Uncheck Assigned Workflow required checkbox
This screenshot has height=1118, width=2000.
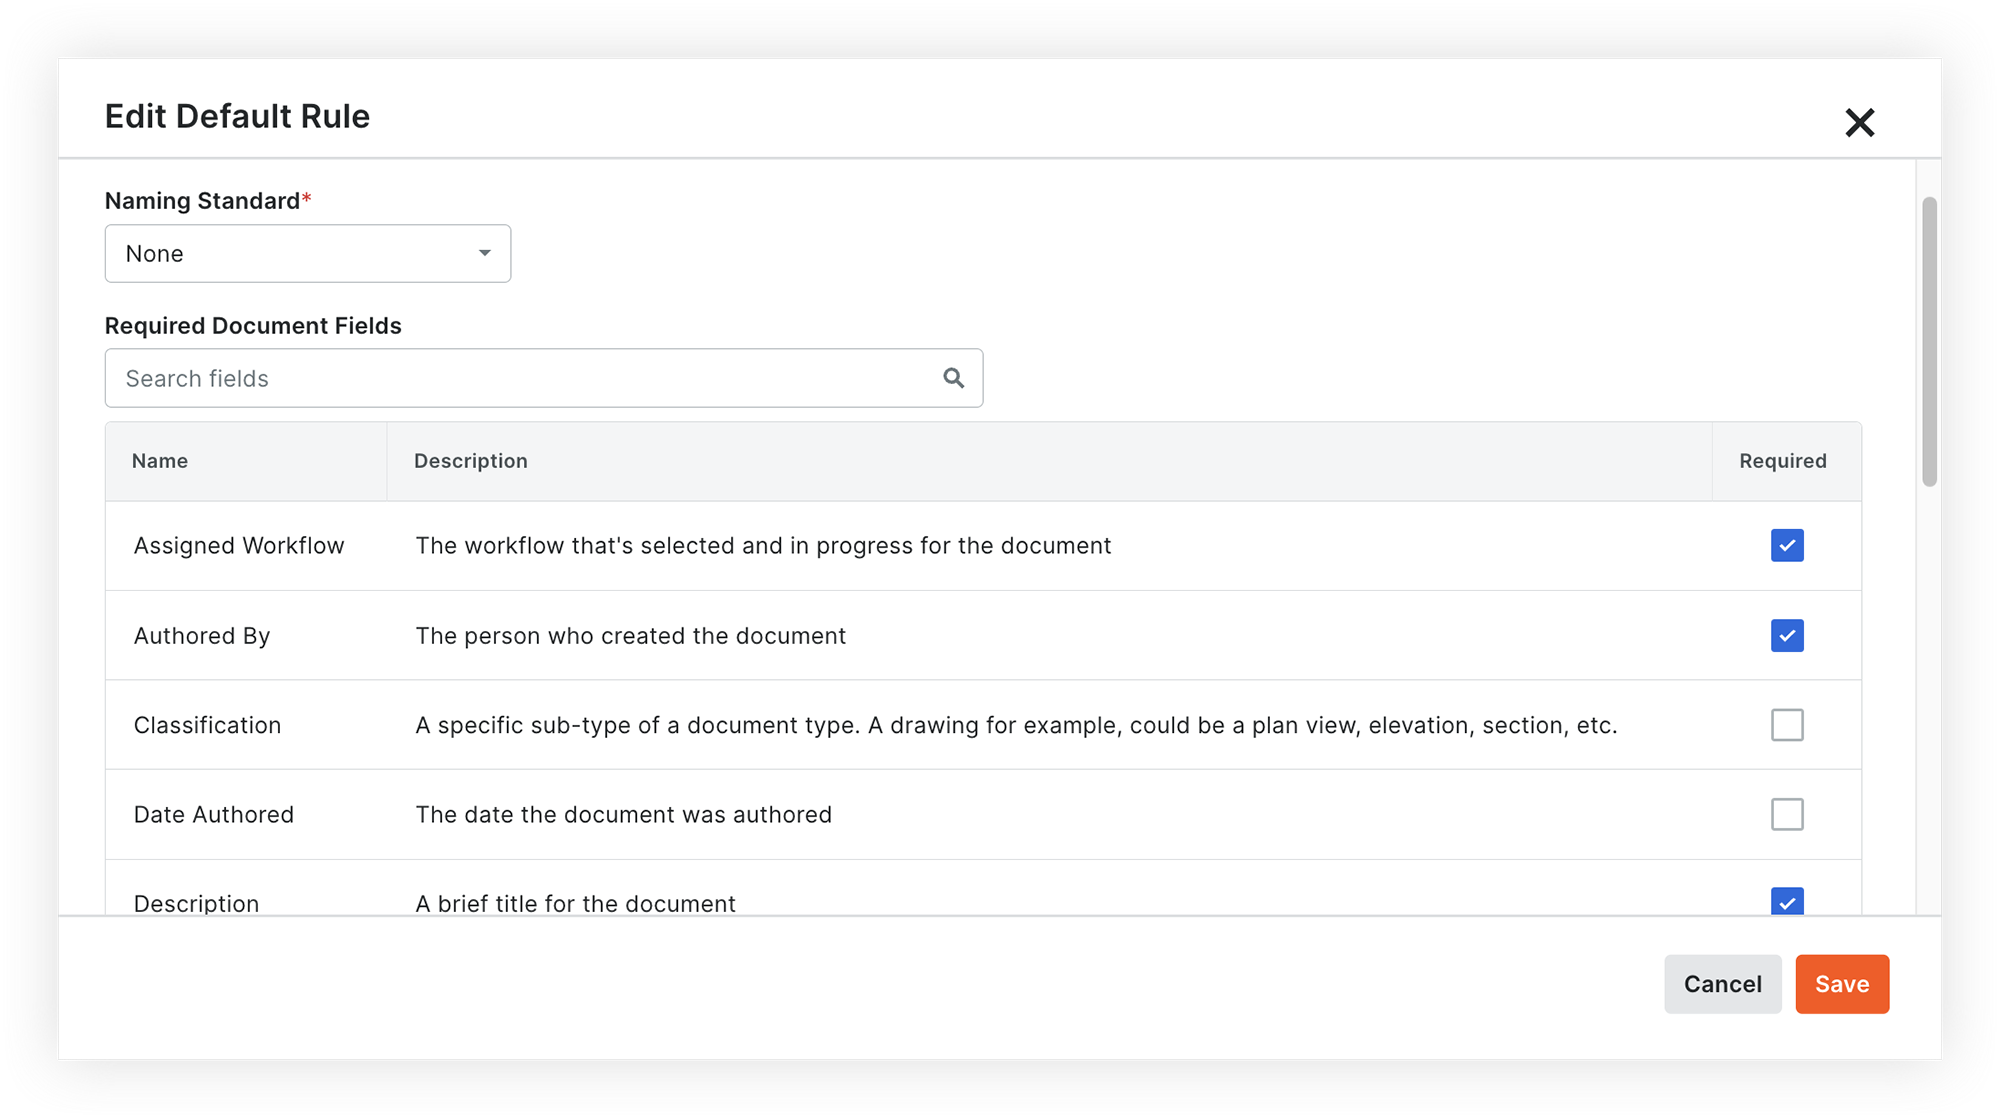coord(1786,546)
